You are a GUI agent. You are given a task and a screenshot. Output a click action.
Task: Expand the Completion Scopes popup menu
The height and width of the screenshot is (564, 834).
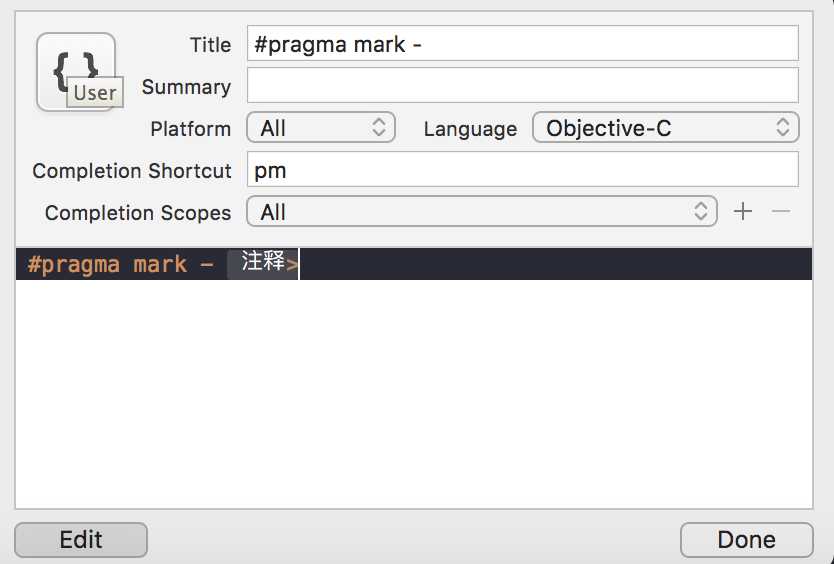coord(482,212)
